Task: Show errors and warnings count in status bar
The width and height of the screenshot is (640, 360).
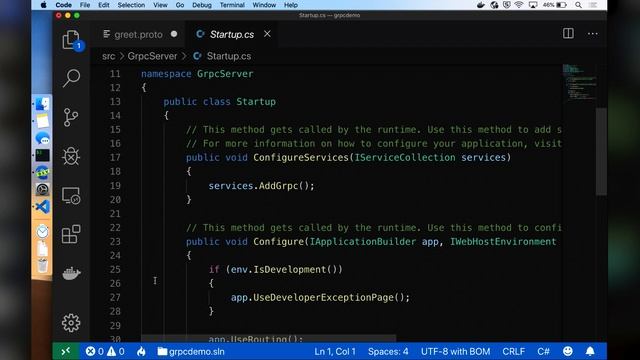Action: tap(105, 351)
